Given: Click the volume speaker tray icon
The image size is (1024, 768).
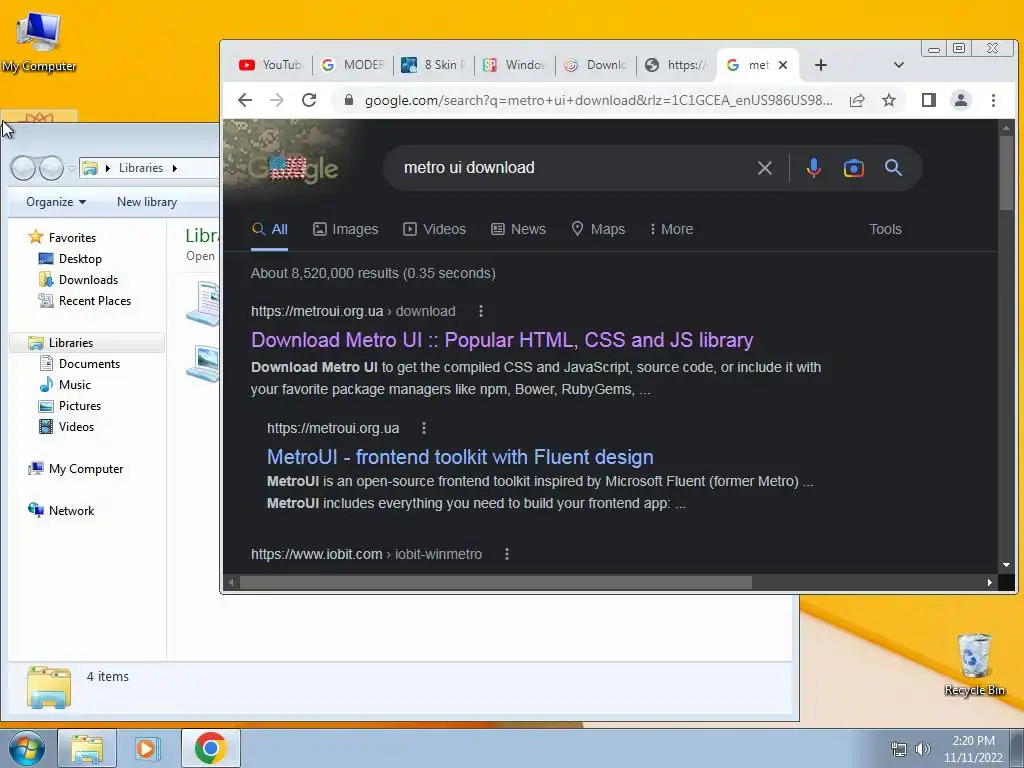Looking at the screenshot, I should point(922,749).
